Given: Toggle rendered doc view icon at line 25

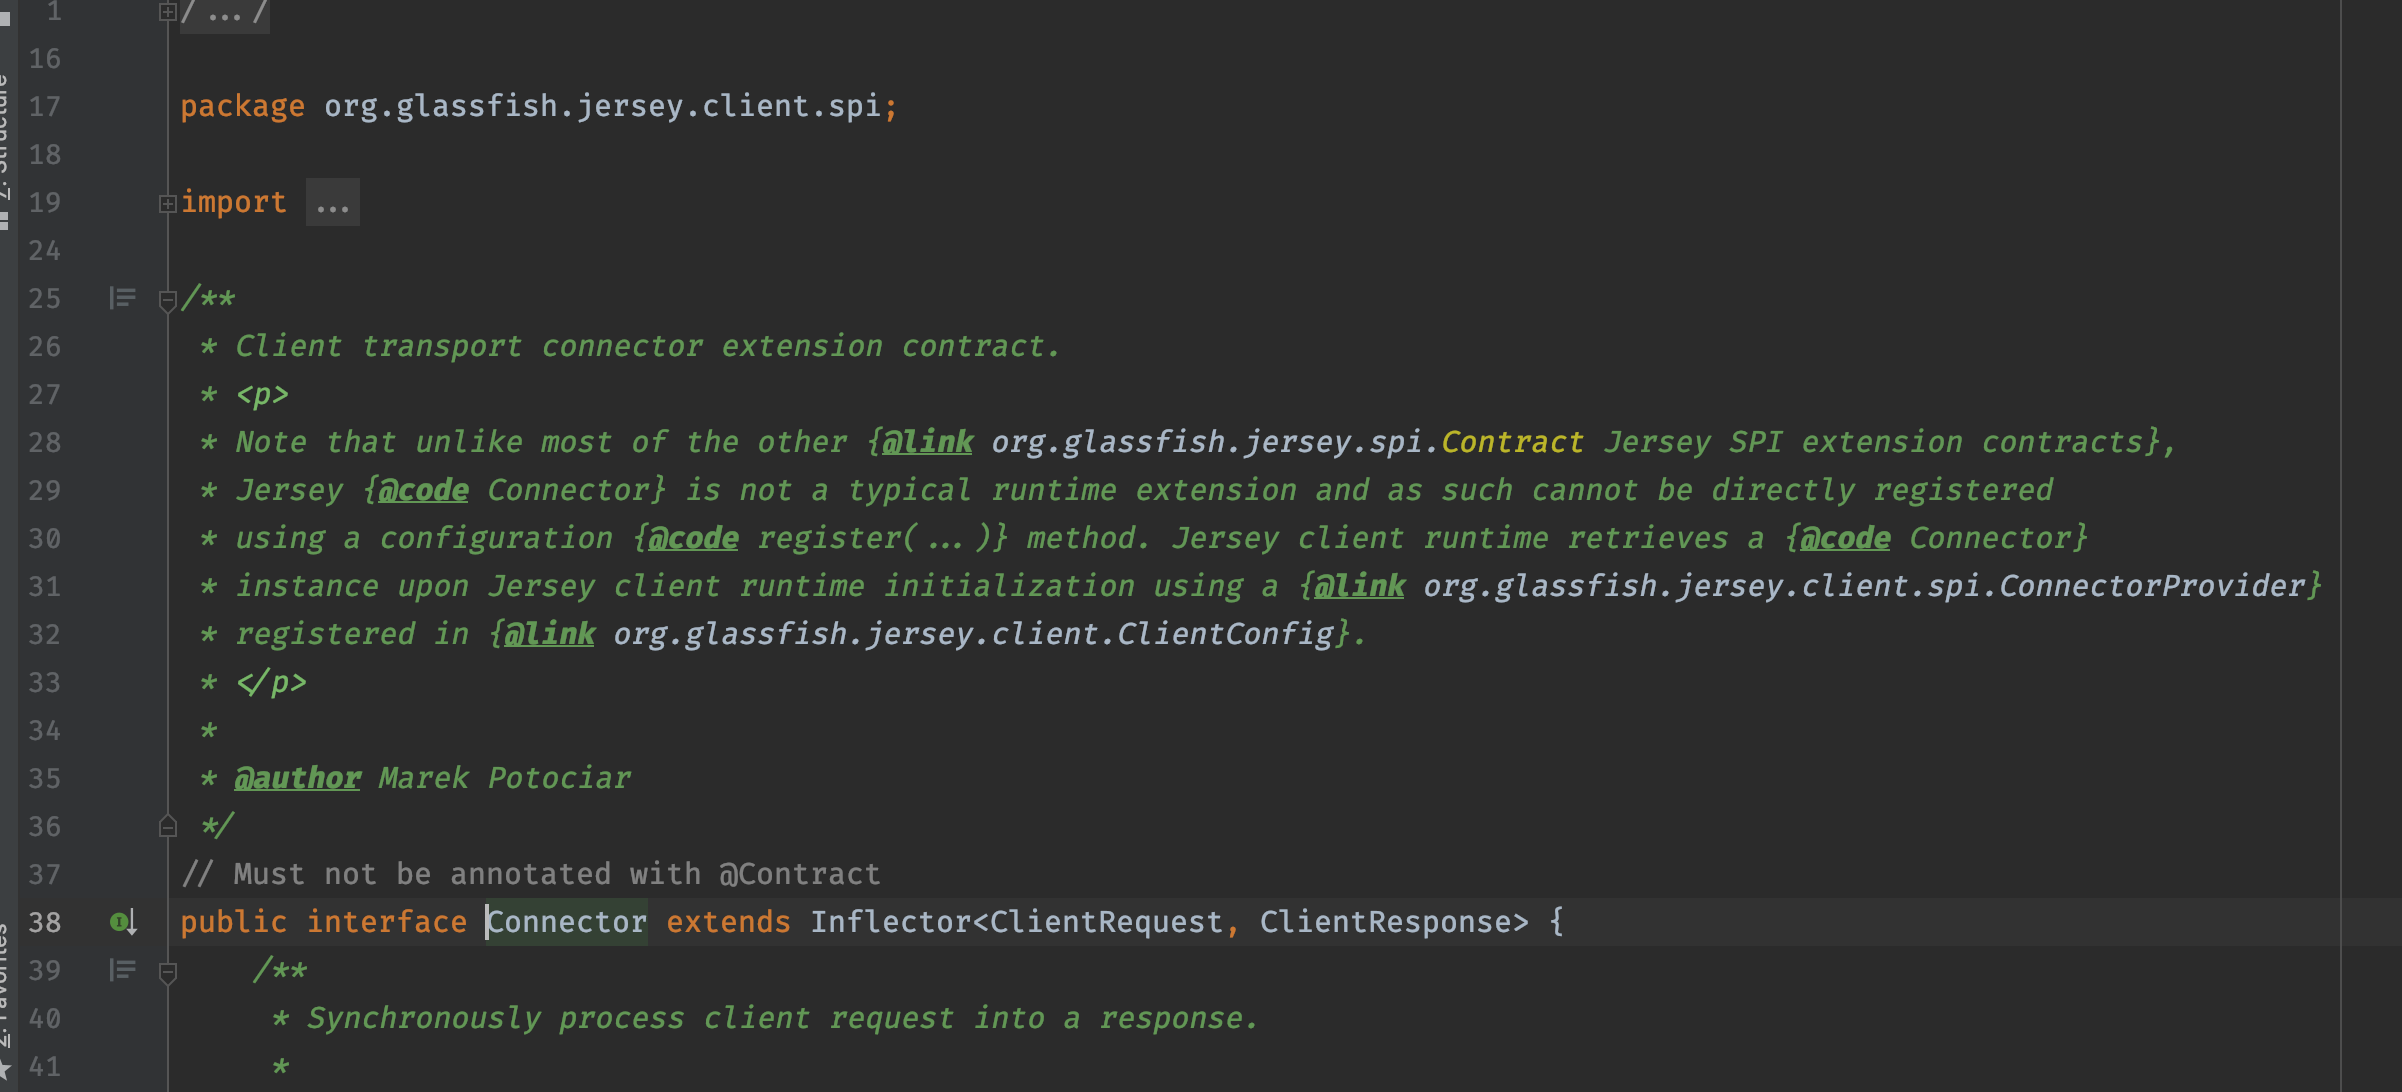Looking at the screenshot, I should pyautogui.click(x=122, y=298).
